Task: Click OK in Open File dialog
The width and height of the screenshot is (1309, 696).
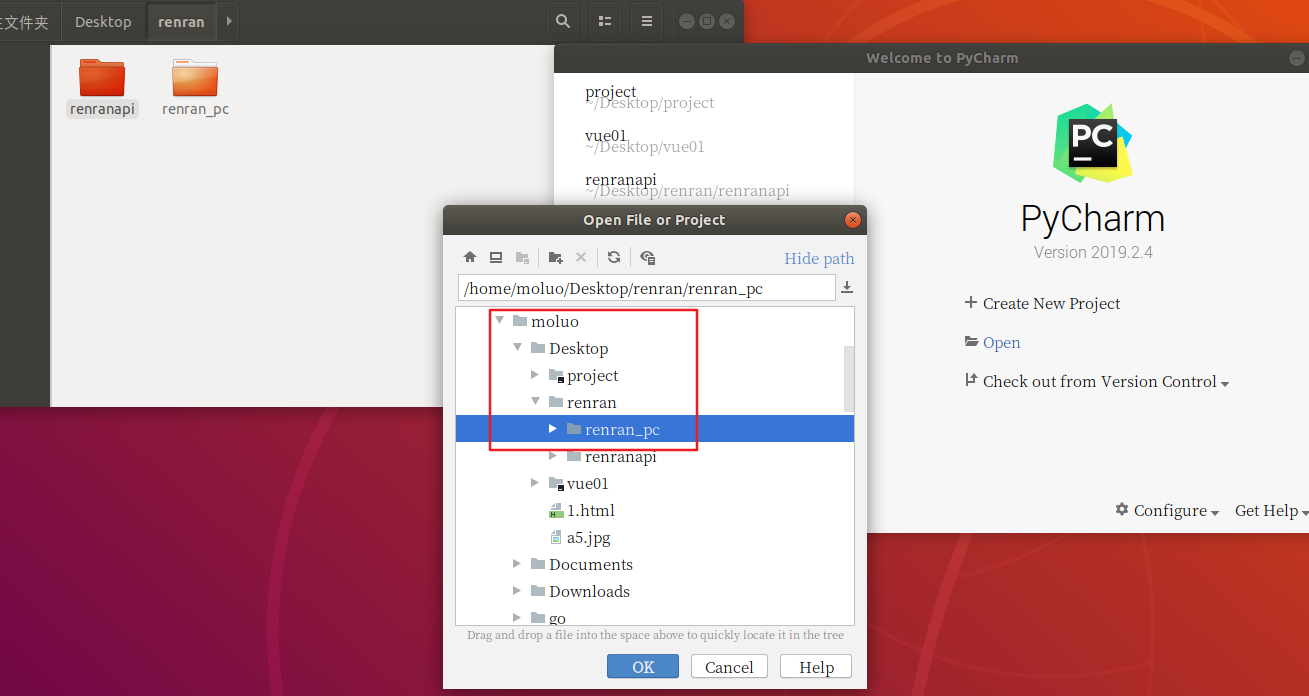Action: (x=643, y=667)
